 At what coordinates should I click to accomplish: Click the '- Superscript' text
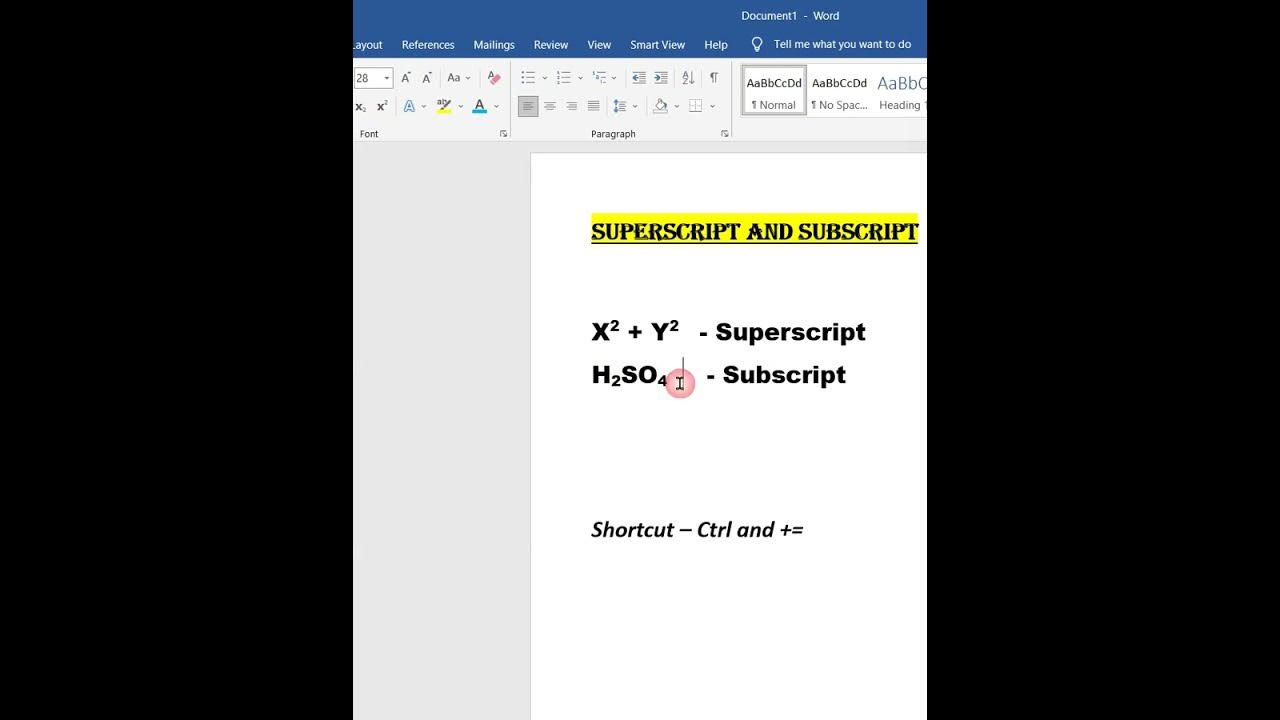[x=782, y=332]
